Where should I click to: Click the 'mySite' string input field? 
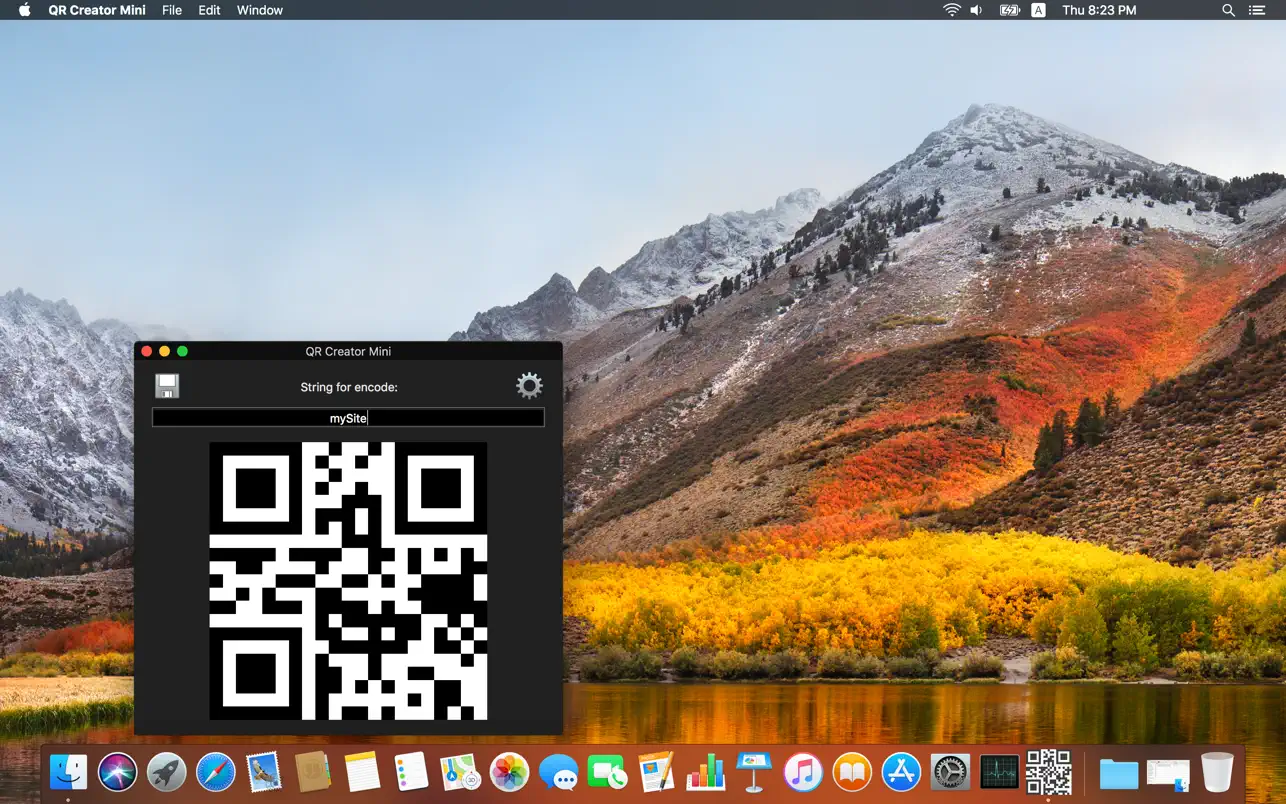348,418
